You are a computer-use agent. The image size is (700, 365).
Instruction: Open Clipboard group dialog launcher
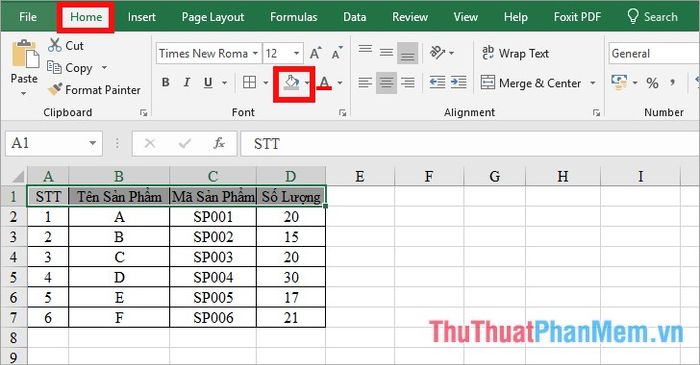pos(144,113)
